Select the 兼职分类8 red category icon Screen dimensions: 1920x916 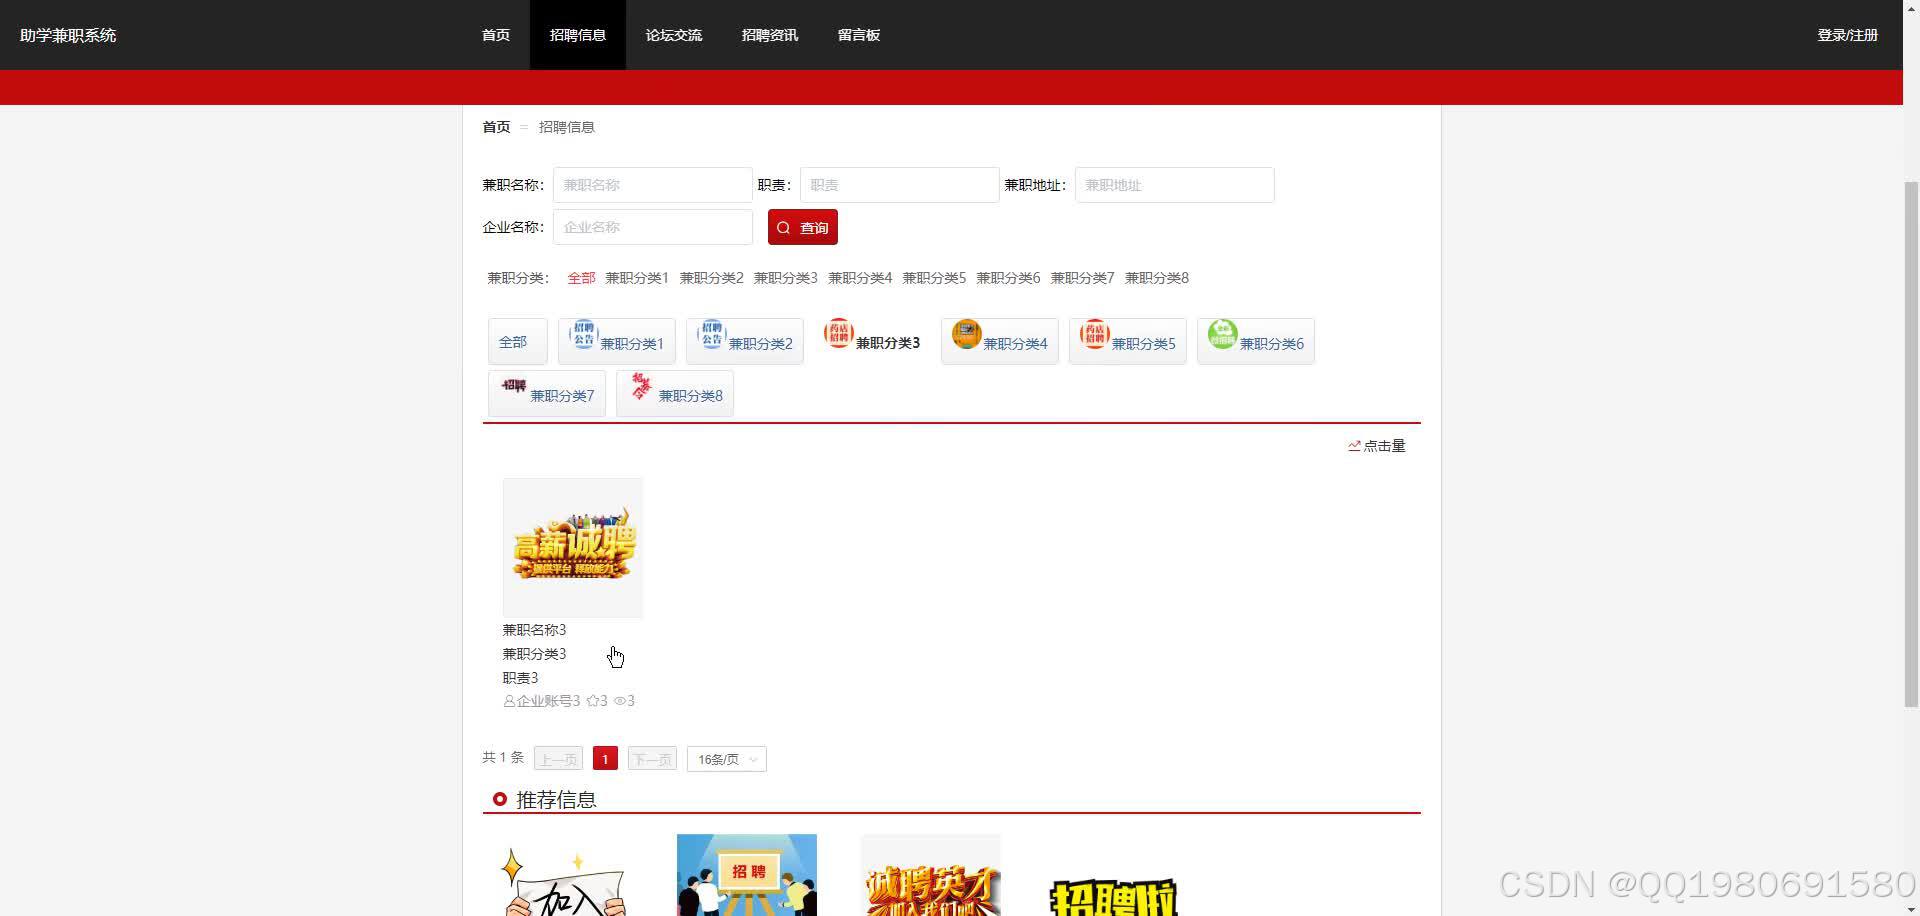pyautogui.click(x=675, y=392)
